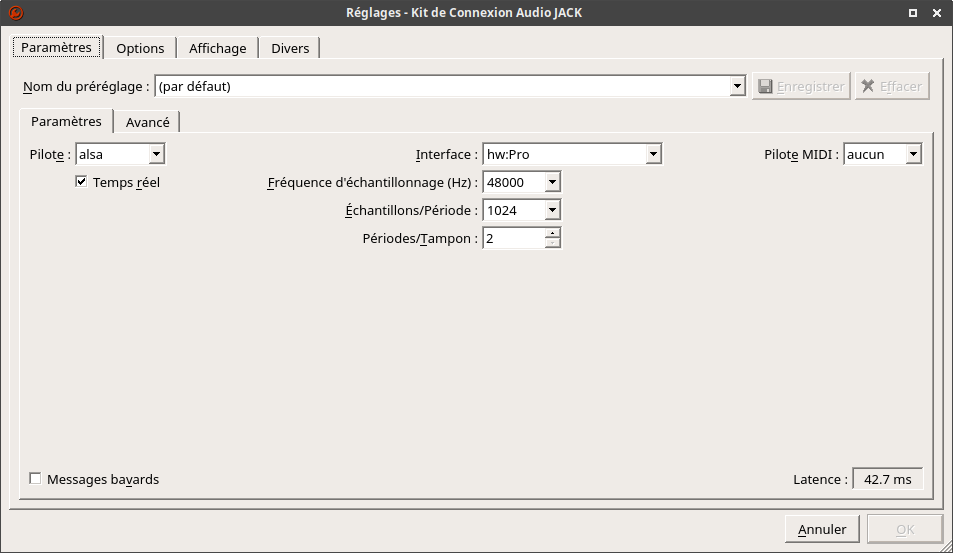This screenshot has height=553, width=953.
Task: Decrease Périodes/Tampon with down arrow
Action: pos(552,243)
